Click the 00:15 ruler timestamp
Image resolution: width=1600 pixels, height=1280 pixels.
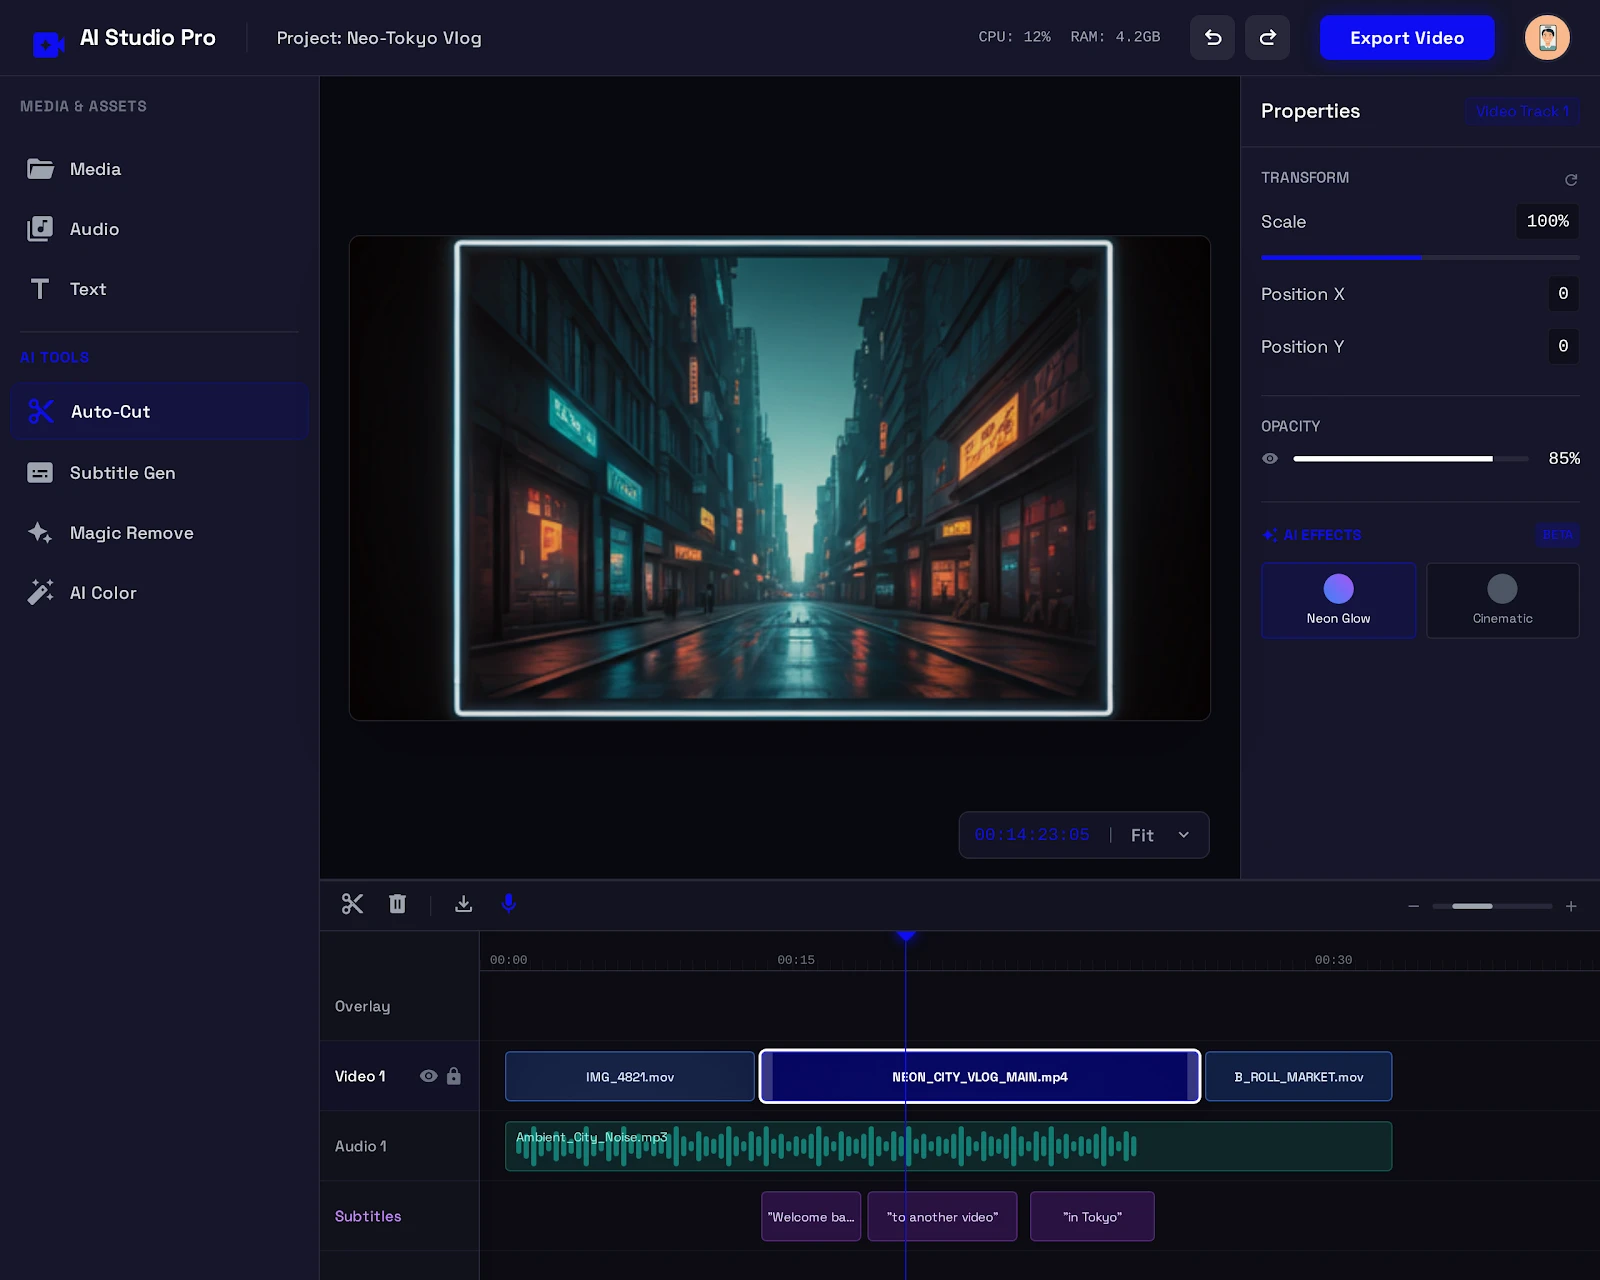point(796,960)
